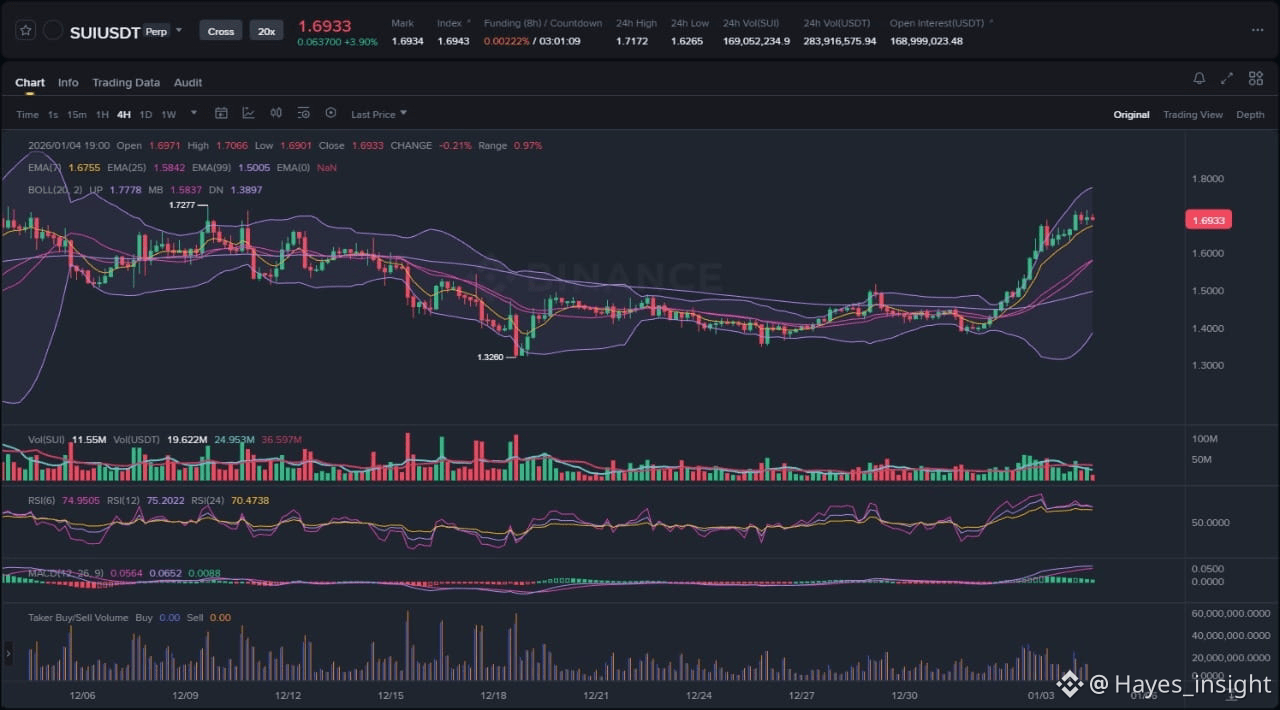Select the Trading View chart mode
Image resolution: width=1280 pixels, height=710 pixels.
coord(1192,115)
